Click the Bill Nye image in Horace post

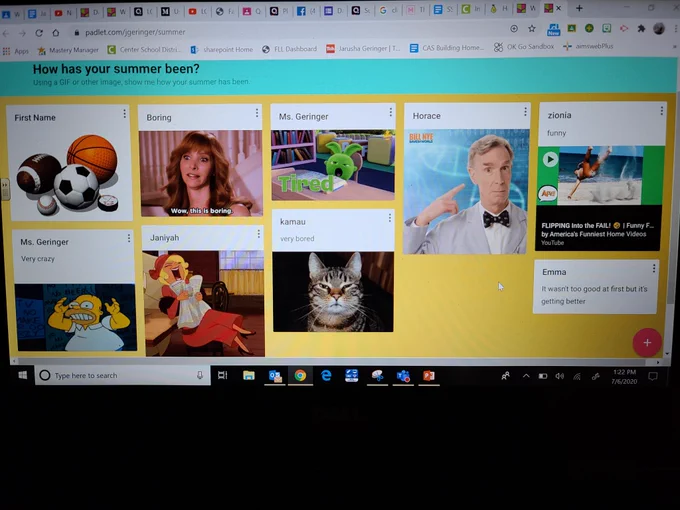466,191
